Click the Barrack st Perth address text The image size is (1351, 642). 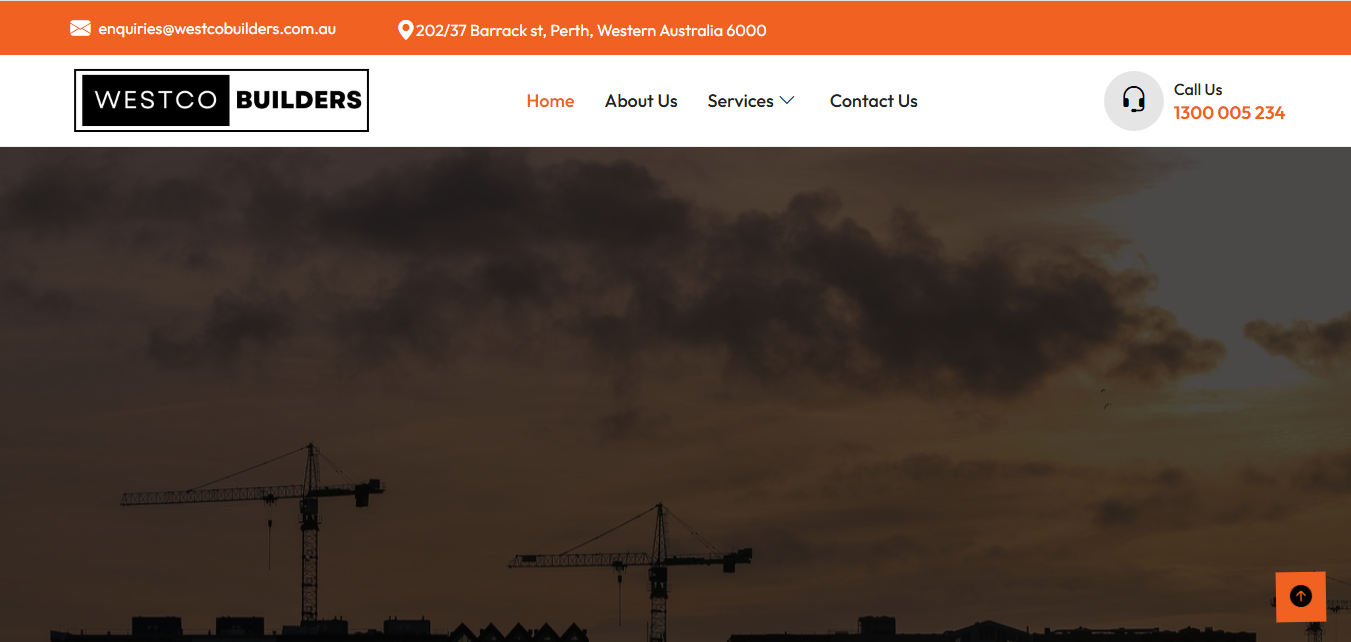pos(591,30)
